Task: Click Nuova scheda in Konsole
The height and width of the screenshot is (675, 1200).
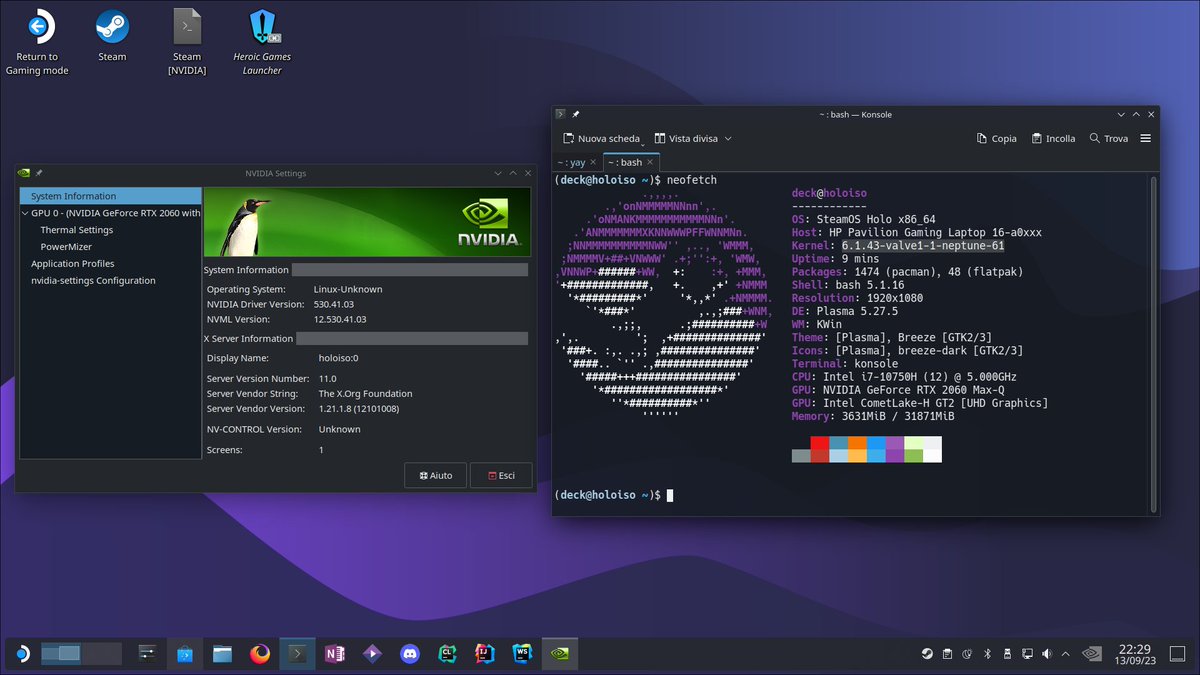Action: tap(601, 139)
